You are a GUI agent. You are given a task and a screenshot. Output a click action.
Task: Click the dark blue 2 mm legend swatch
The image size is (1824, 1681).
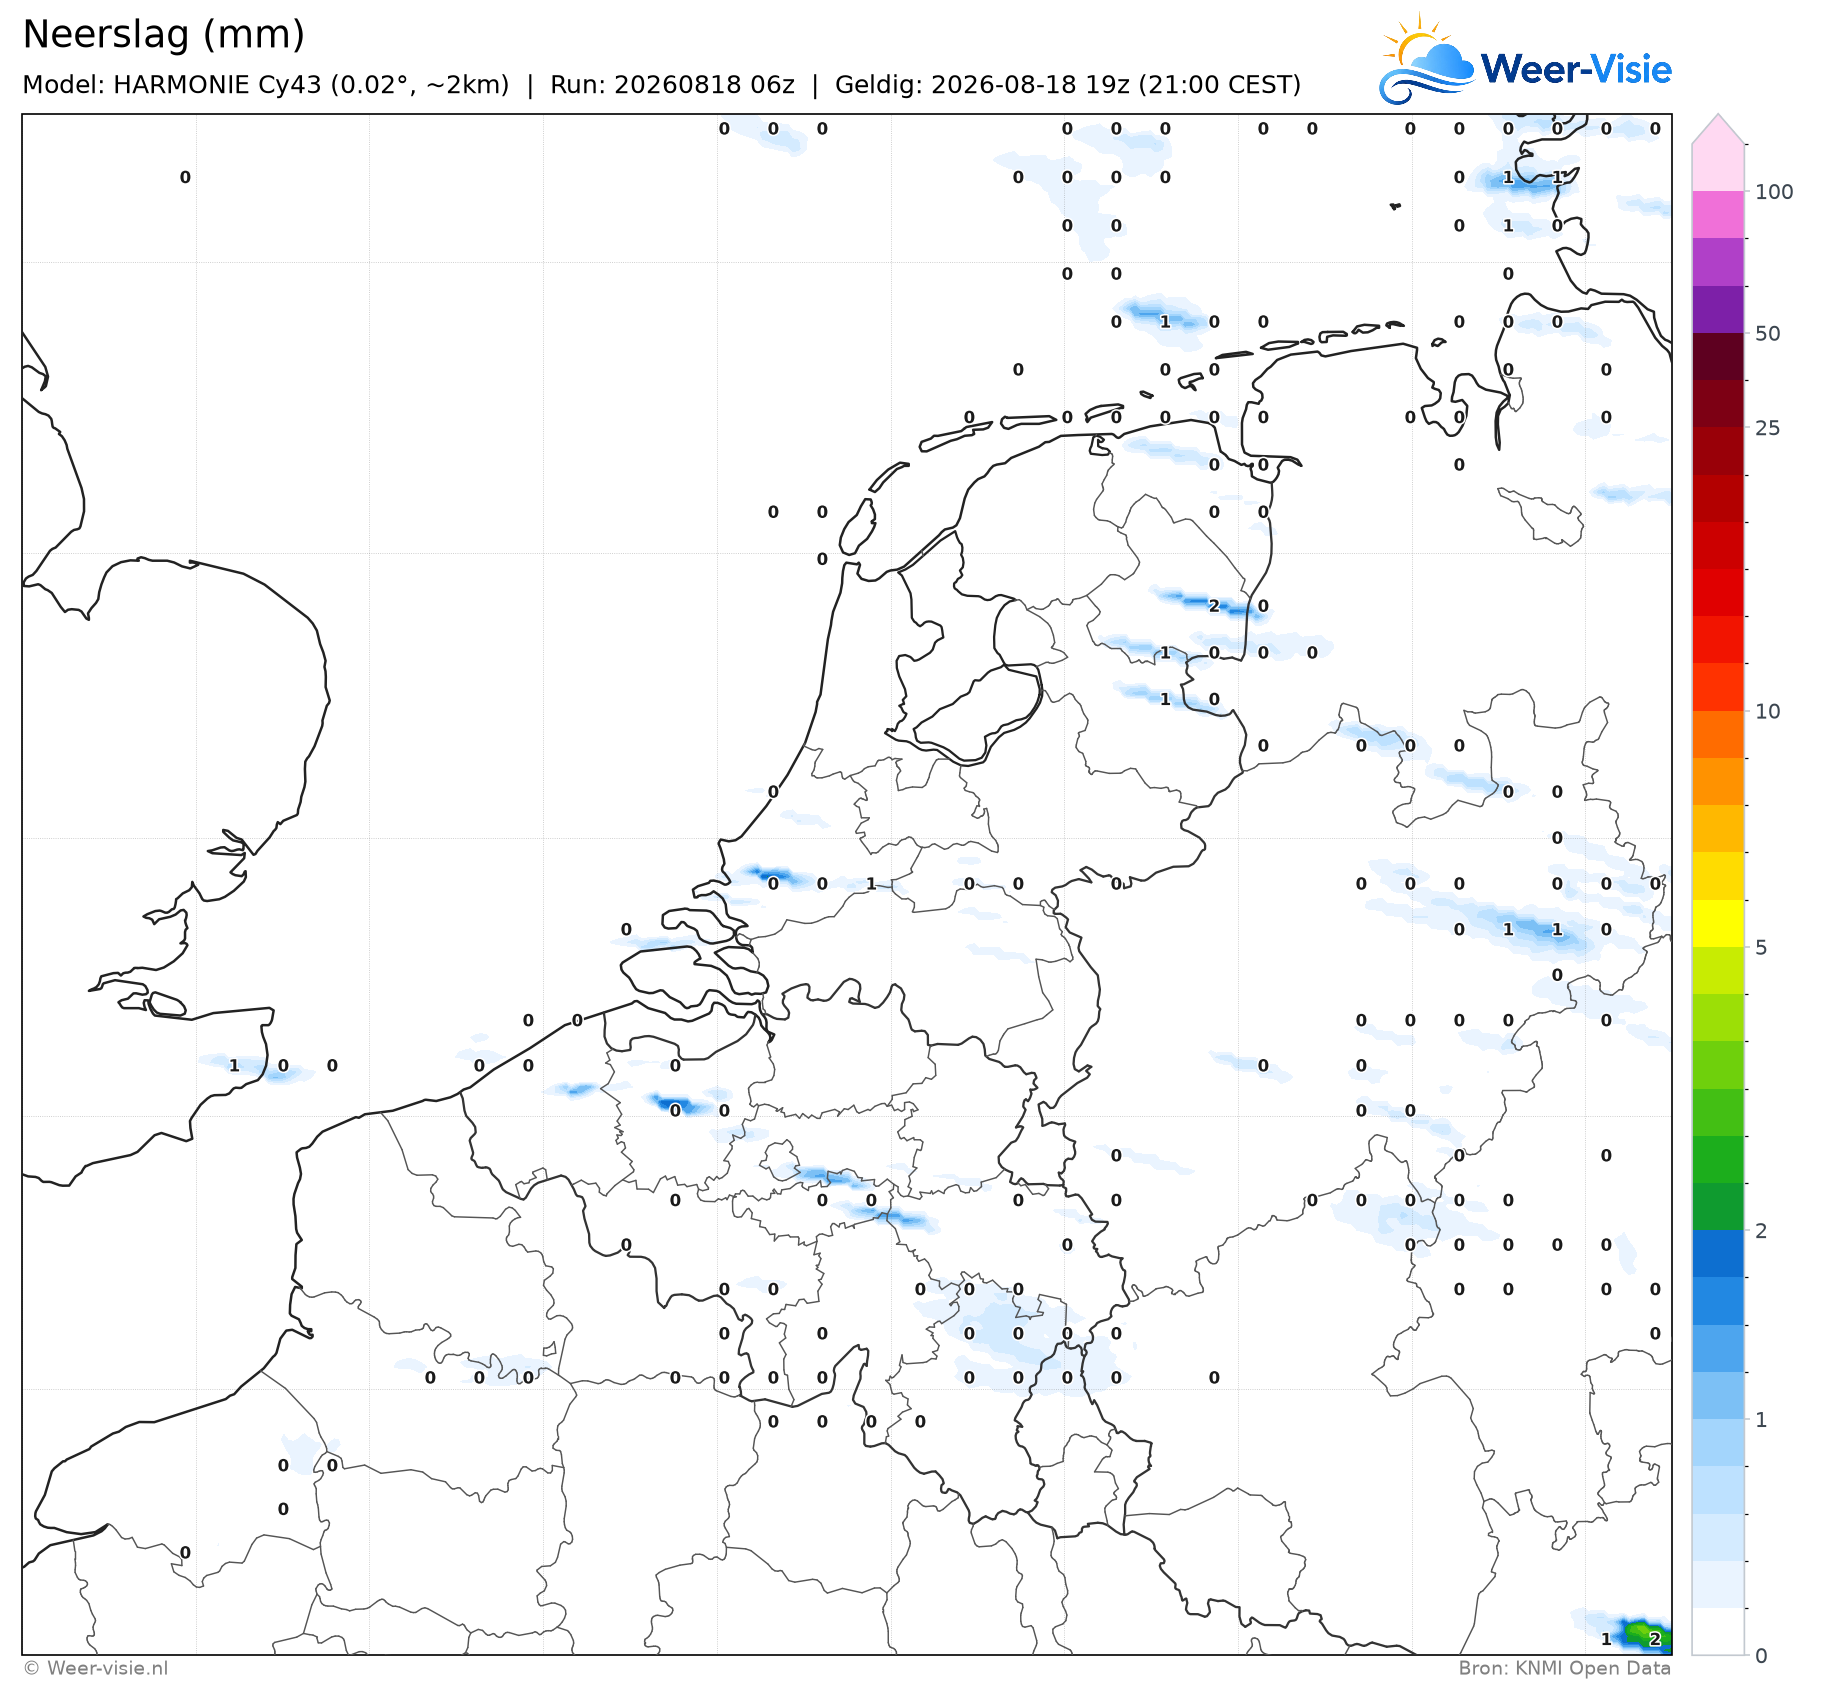pyautogui.click(x=1718, y=1253)
